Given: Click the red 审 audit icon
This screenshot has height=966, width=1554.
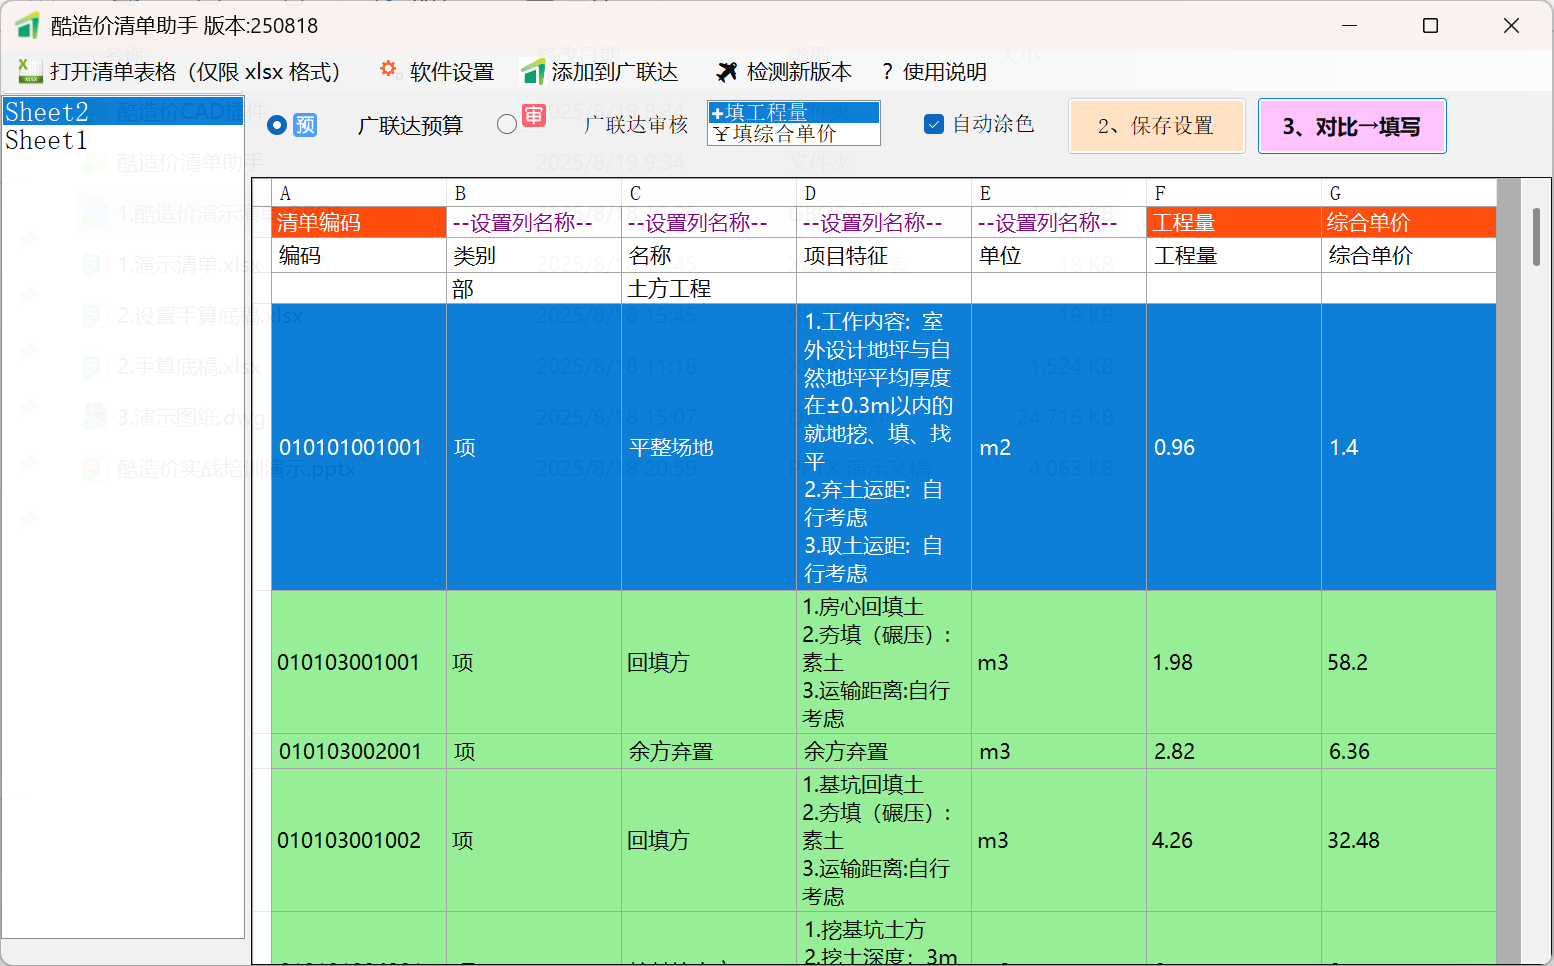Looking at the screenshot, I should coord(534,116).
